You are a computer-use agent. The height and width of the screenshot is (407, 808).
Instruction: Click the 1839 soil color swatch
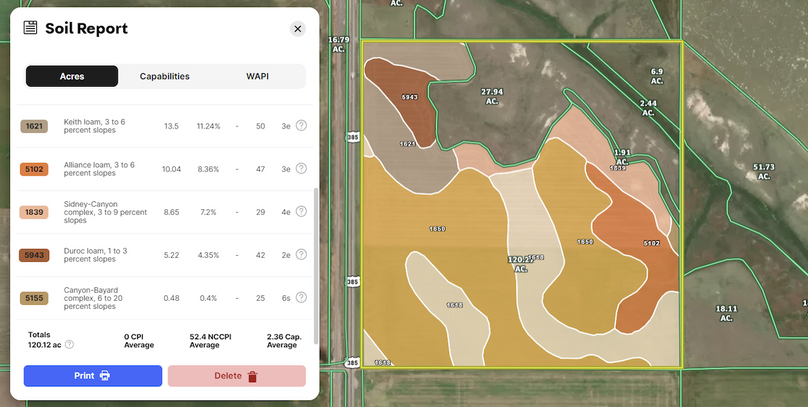35,213
